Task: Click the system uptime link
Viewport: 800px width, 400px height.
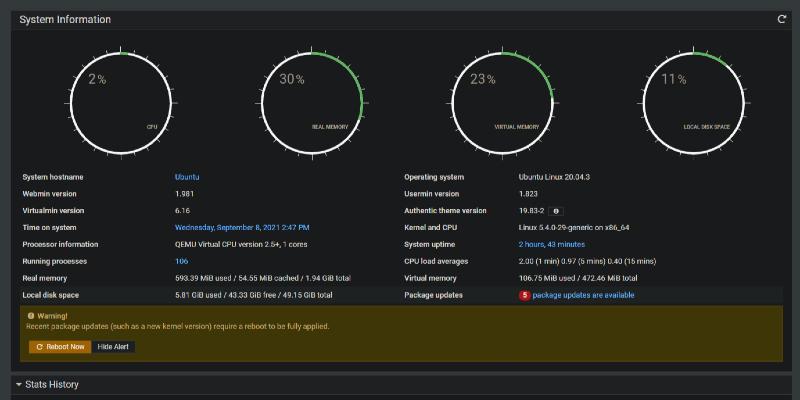Action: coord(551,244)
